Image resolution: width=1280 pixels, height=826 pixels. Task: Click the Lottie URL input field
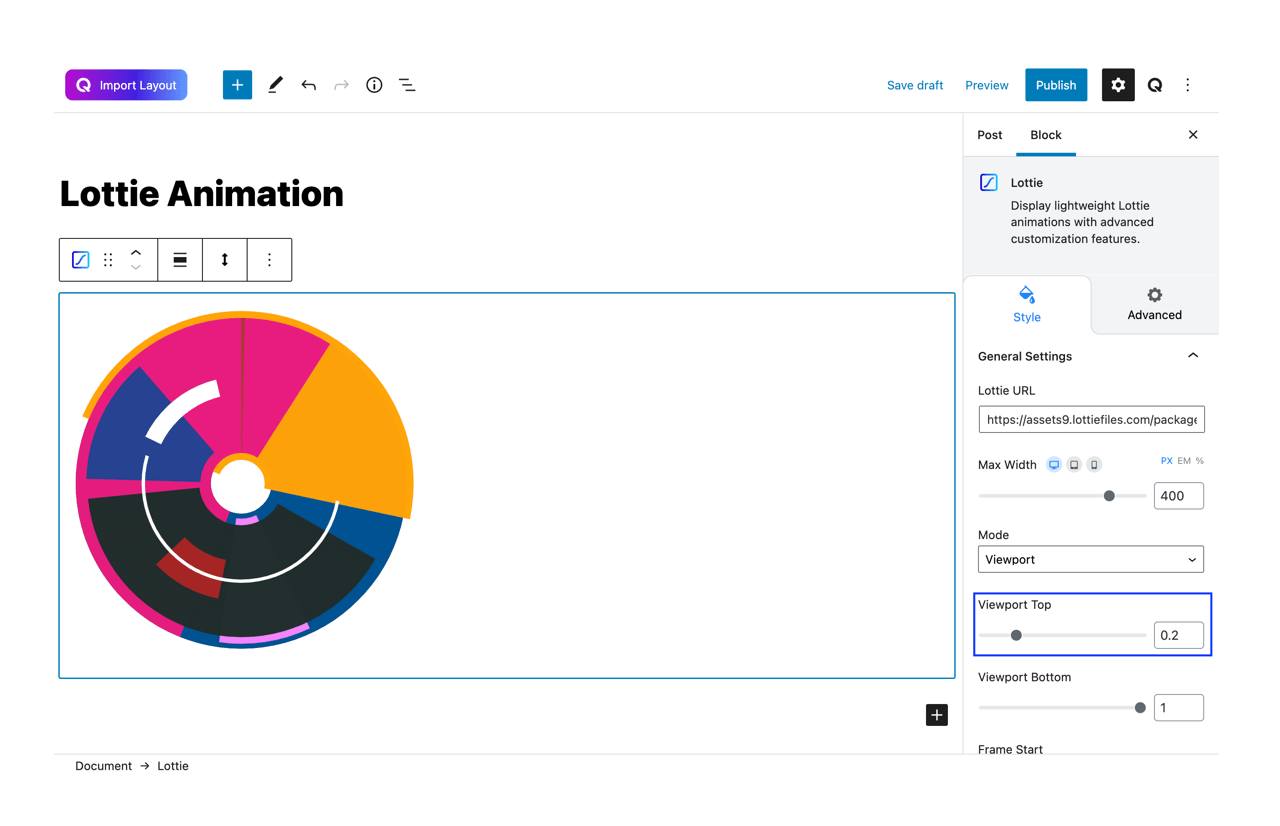(x=1091, y=419)
